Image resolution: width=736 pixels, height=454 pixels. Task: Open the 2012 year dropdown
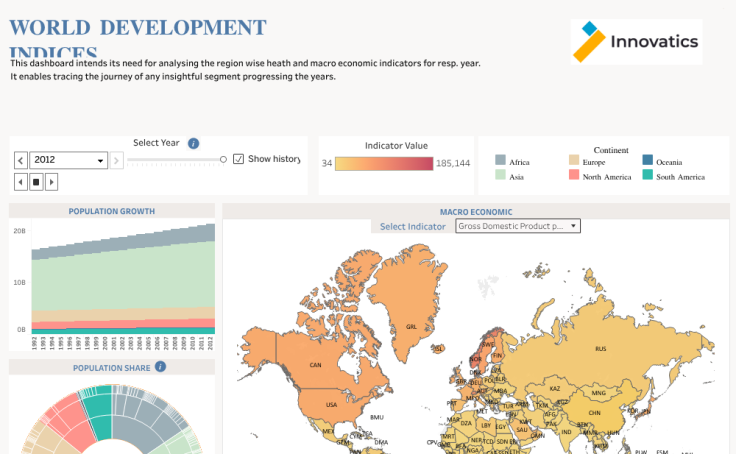click(x=69, y=160)
